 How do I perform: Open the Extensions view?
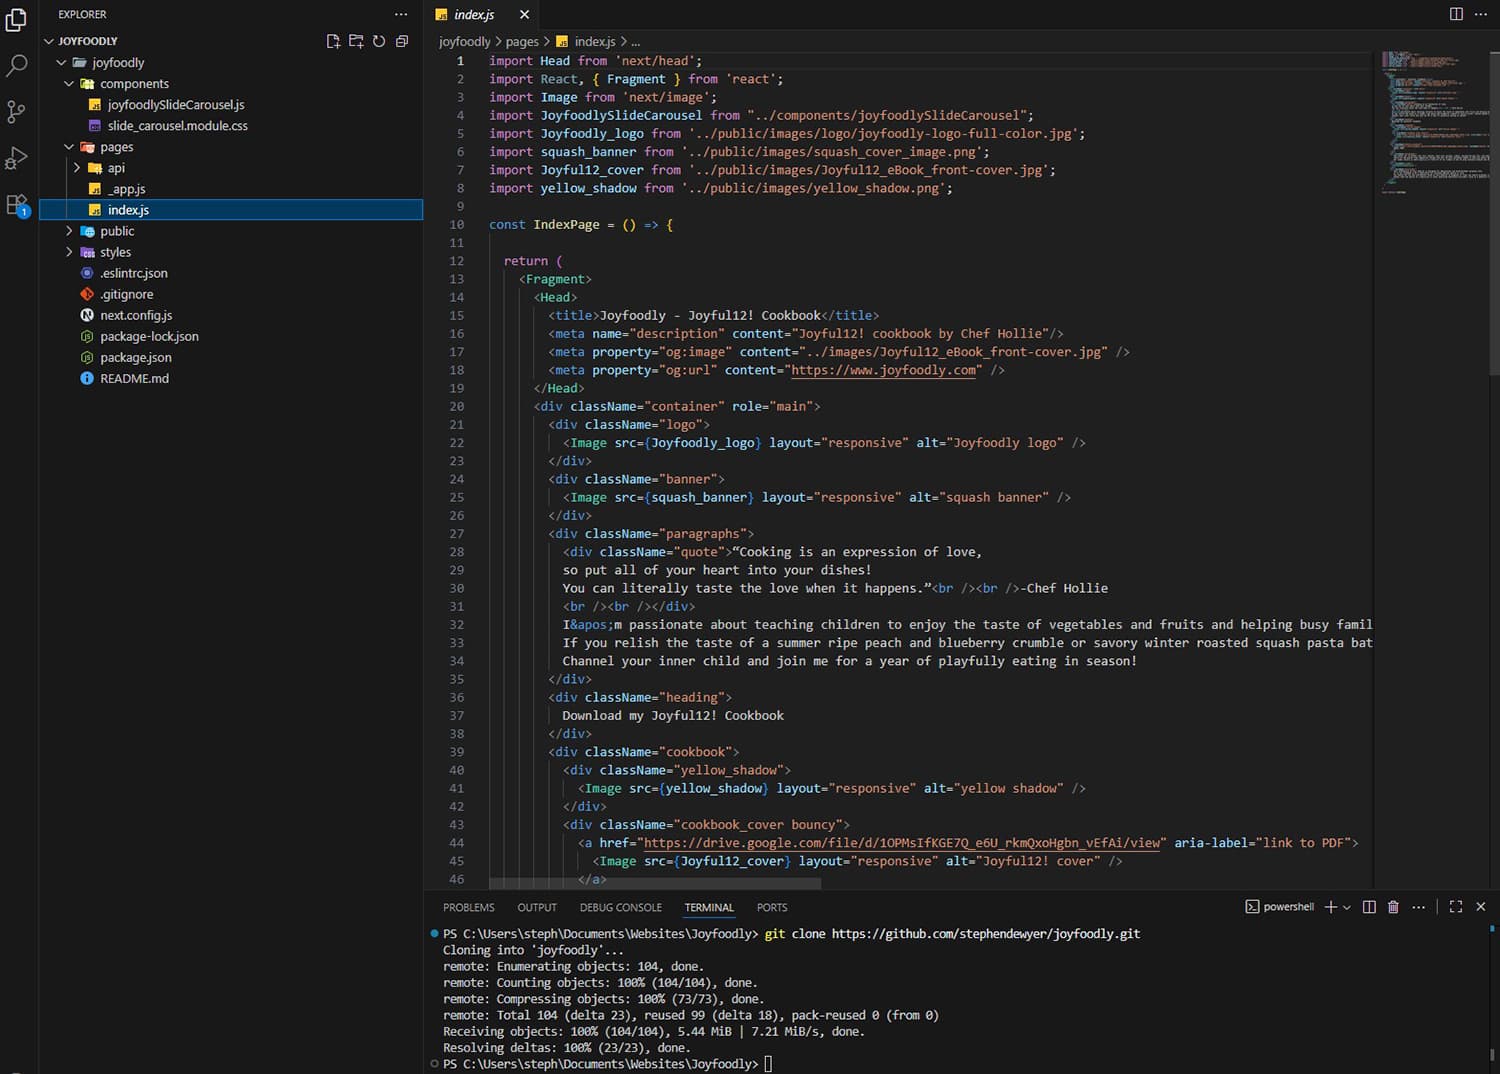pos(17,205)
